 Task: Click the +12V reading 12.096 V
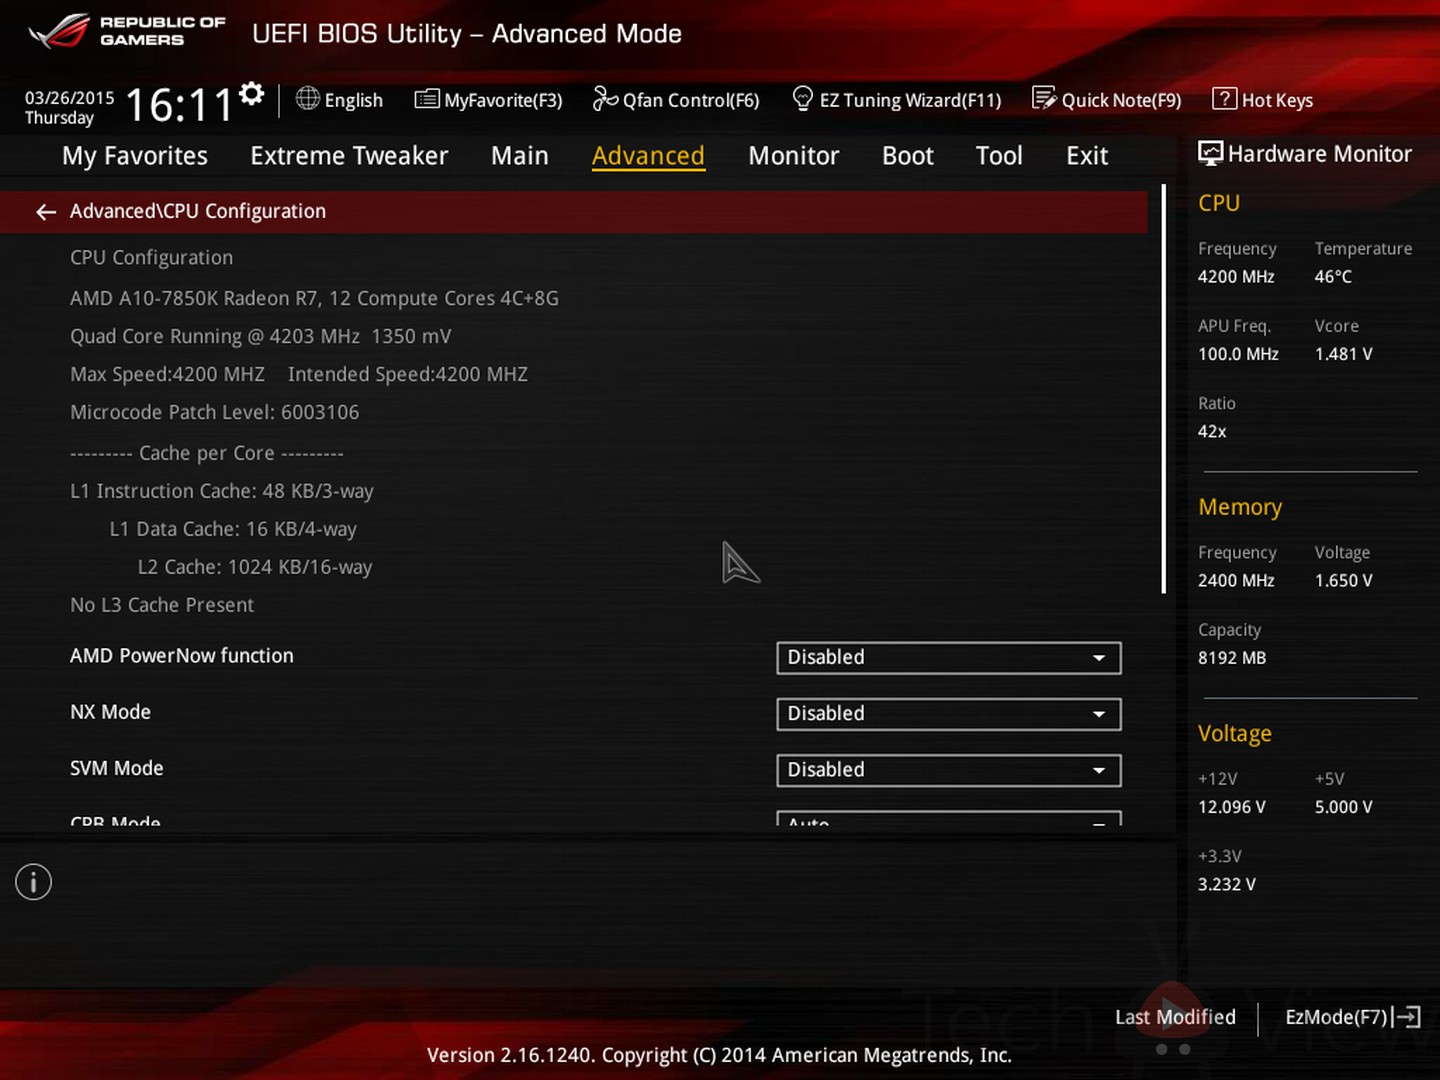point(1232,807)
